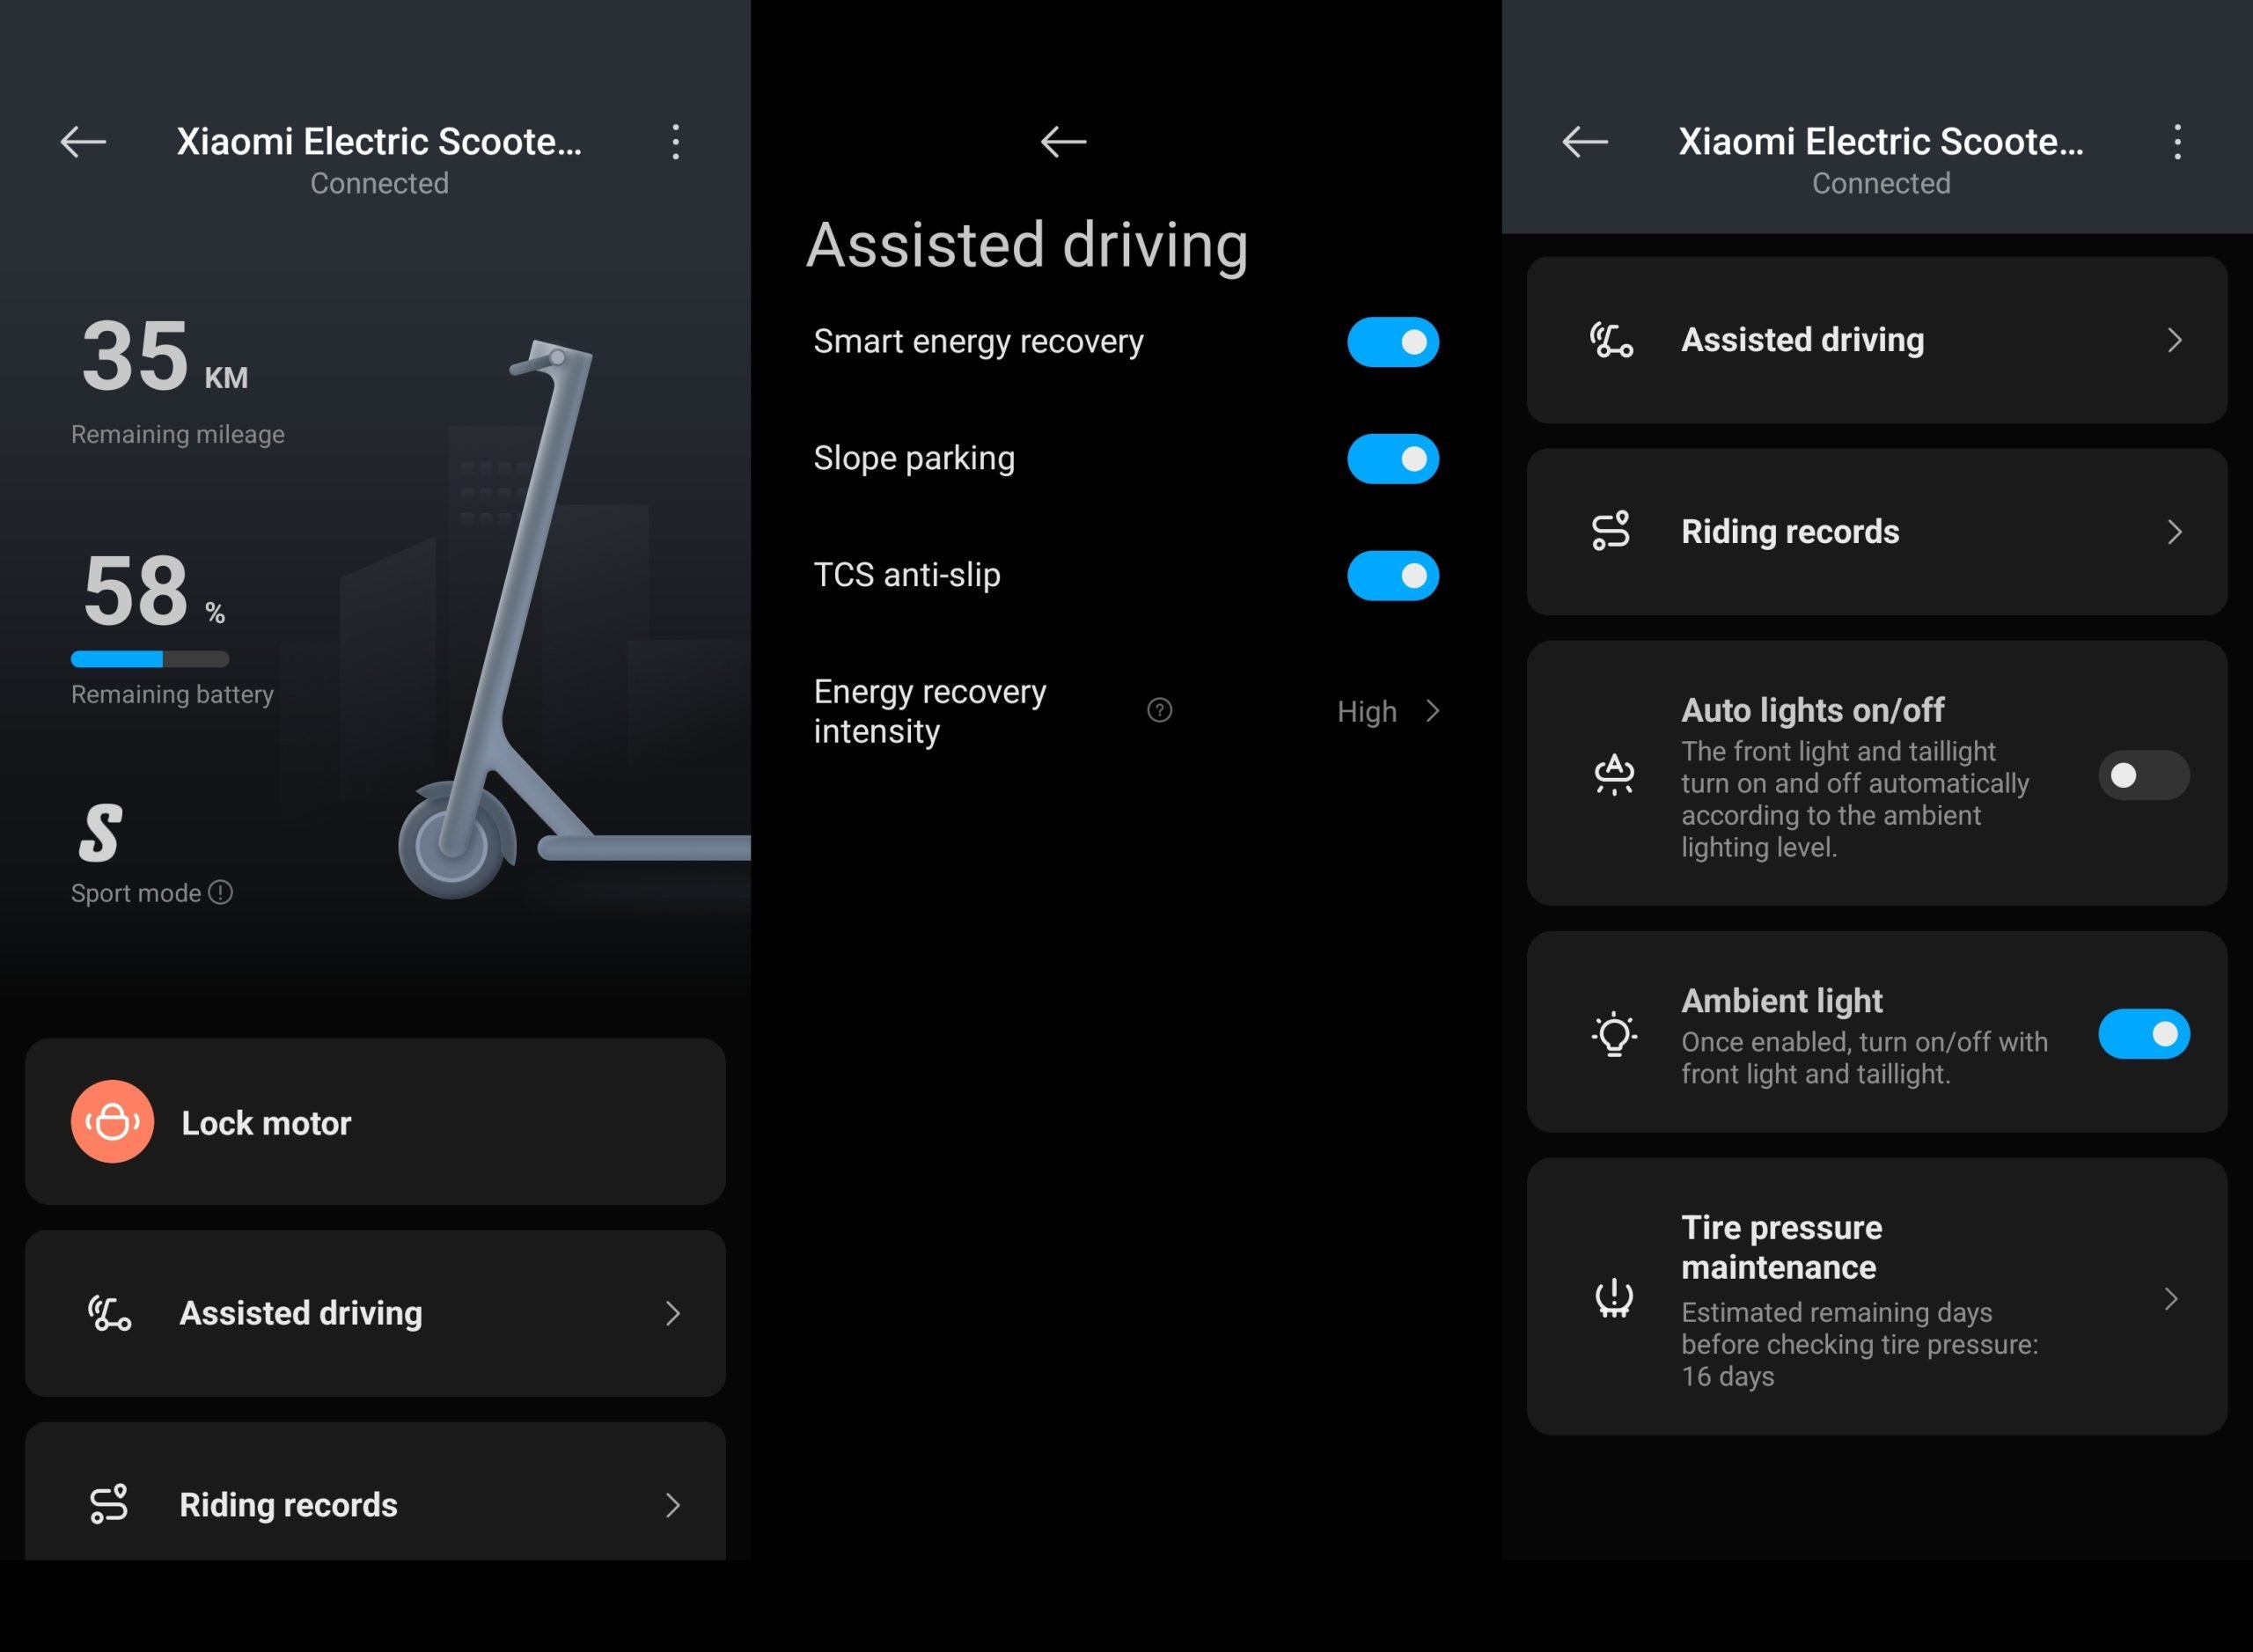2253x1652 pixels.
Task: Tap the Smart energy recovery label
Action: 978,342
